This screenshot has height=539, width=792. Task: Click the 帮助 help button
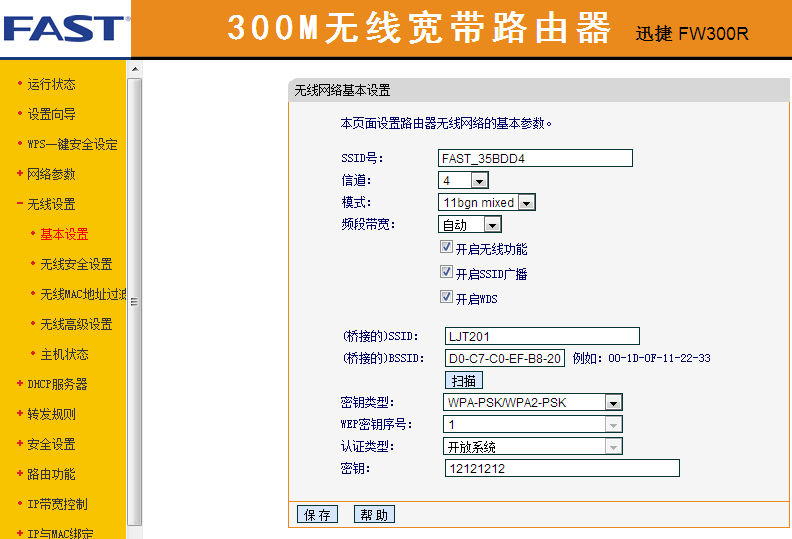[374, 514]
